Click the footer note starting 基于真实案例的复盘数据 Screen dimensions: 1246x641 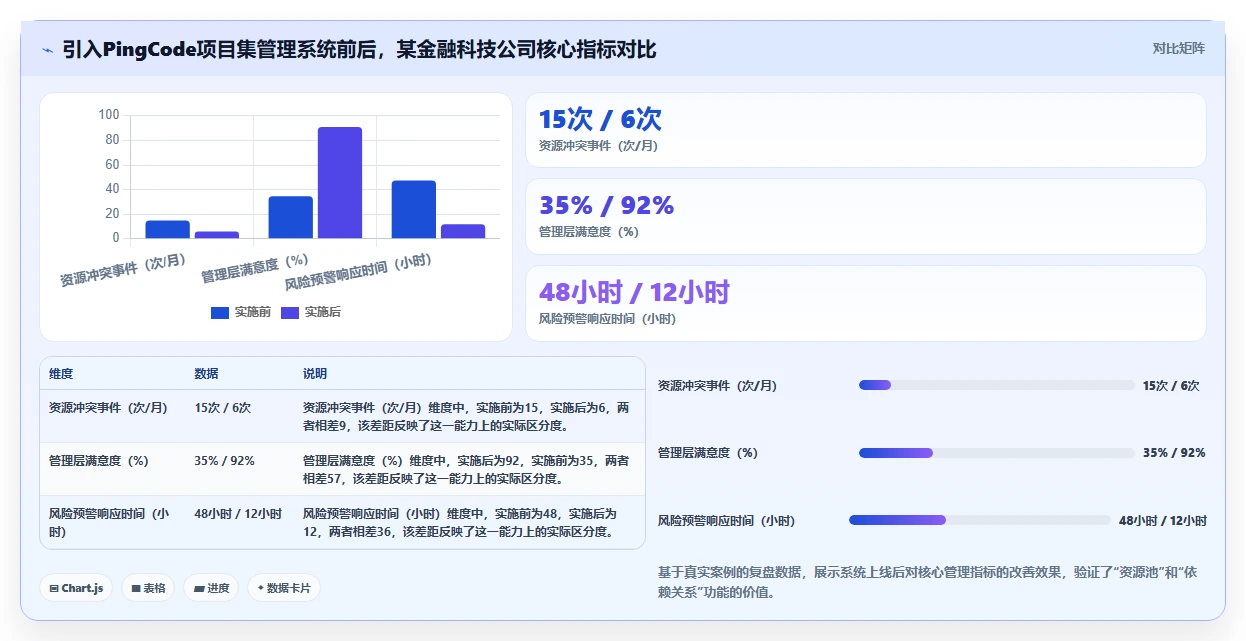(x=926, y=582)
